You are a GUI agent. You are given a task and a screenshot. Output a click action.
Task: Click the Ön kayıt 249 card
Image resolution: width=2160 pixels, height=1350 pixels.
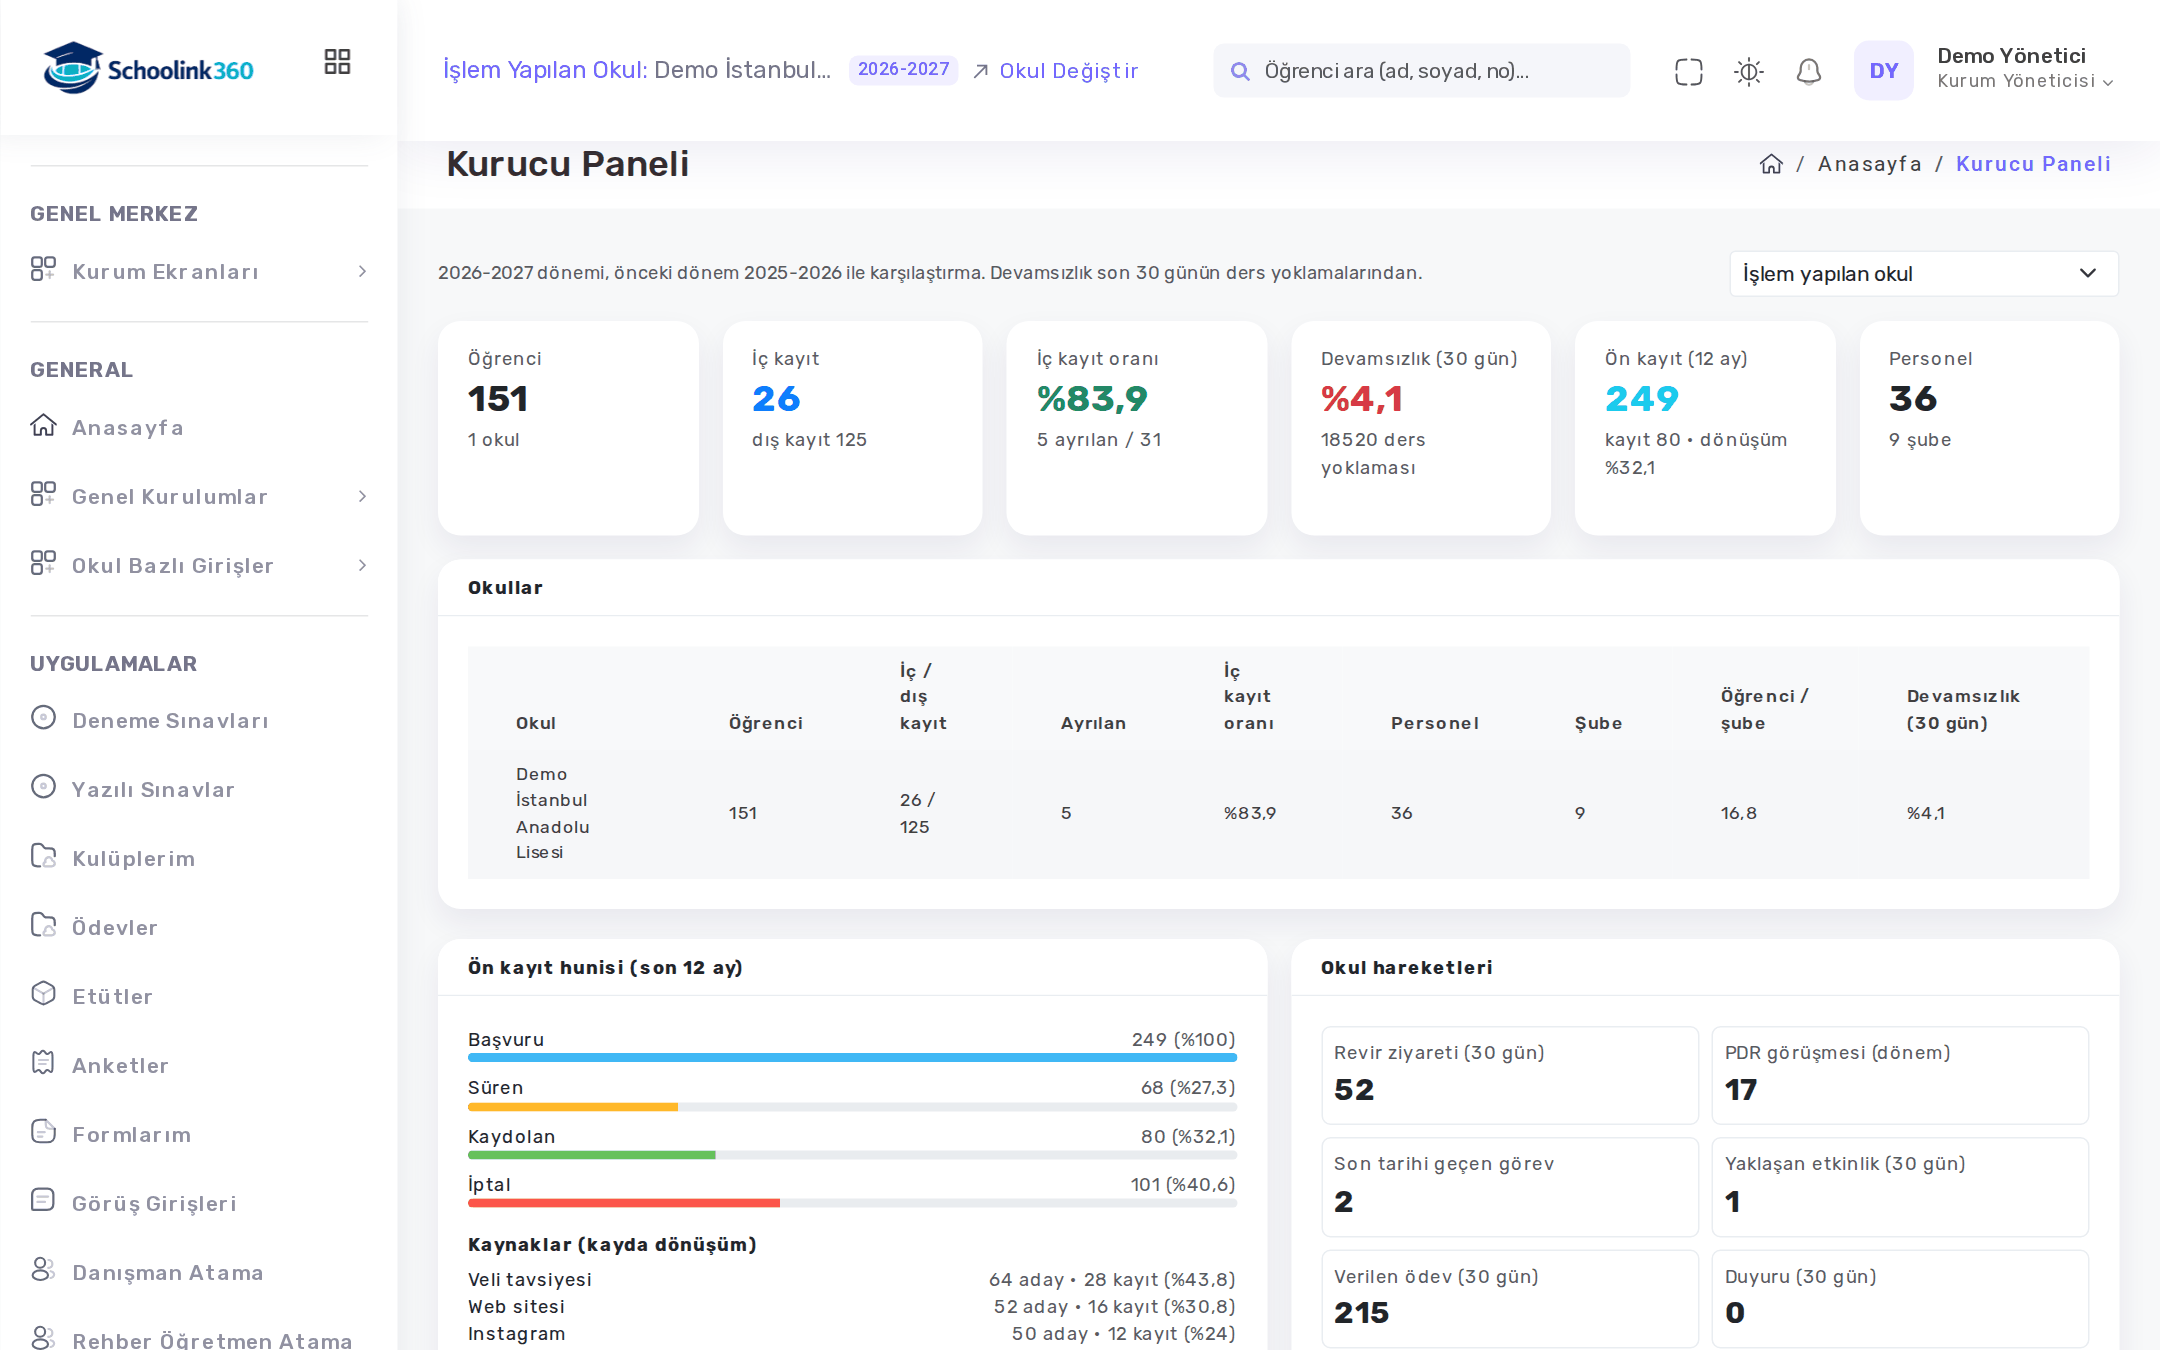pyautogui.click(x=1705, y=428)
